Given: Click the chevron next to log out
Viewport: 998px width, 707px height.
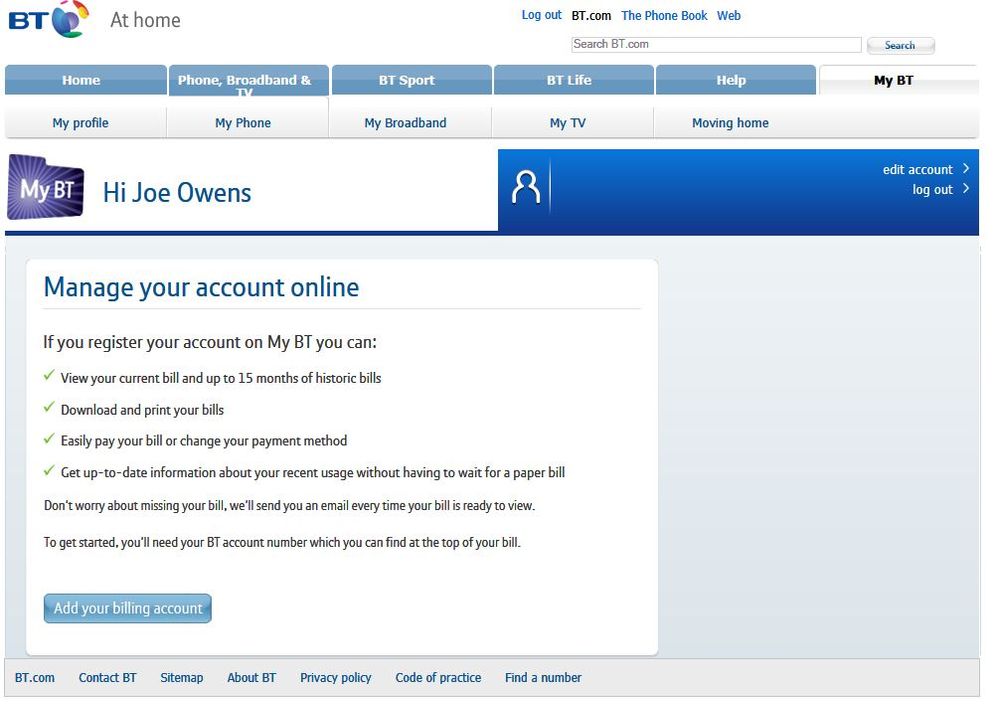Looking at the screenshot, I should [x=966, y=189].
